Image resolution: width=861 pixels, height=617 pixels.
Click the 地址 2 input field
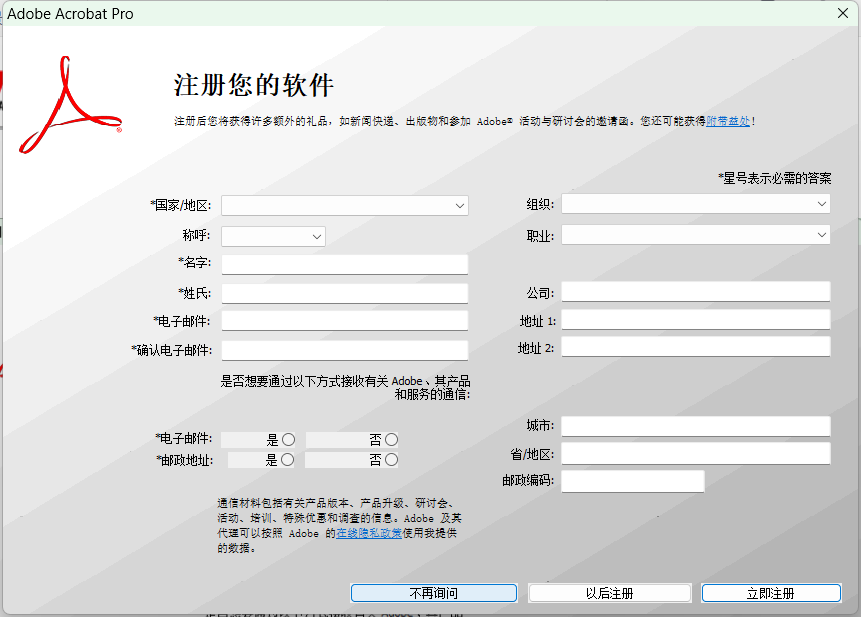click(696, 347)
